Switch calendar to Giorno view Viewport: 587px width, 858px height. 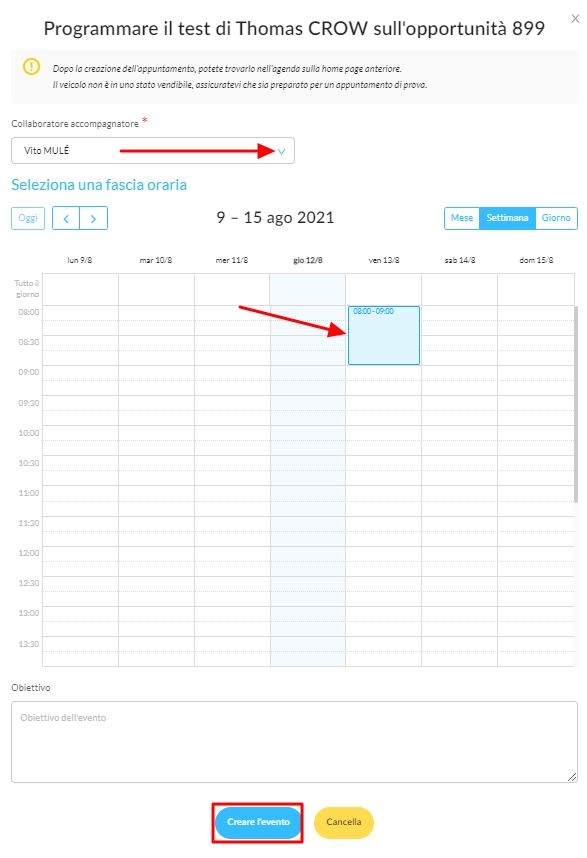click(556, 218)
